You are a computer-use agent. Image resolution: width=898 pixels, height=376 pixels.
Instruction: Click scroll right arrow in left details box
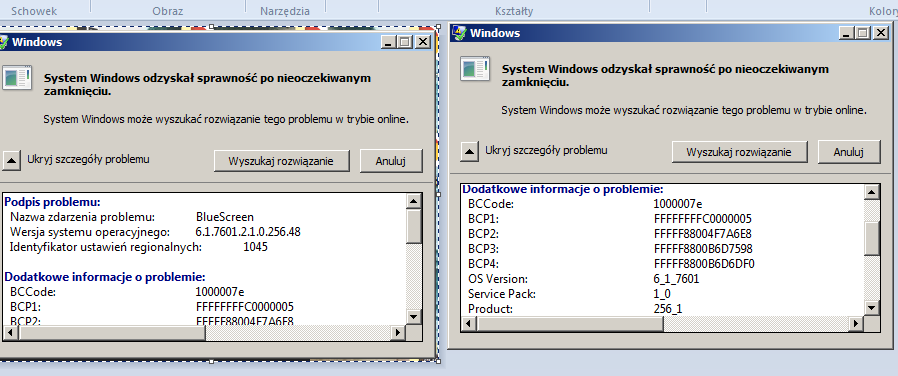point(398,332)
